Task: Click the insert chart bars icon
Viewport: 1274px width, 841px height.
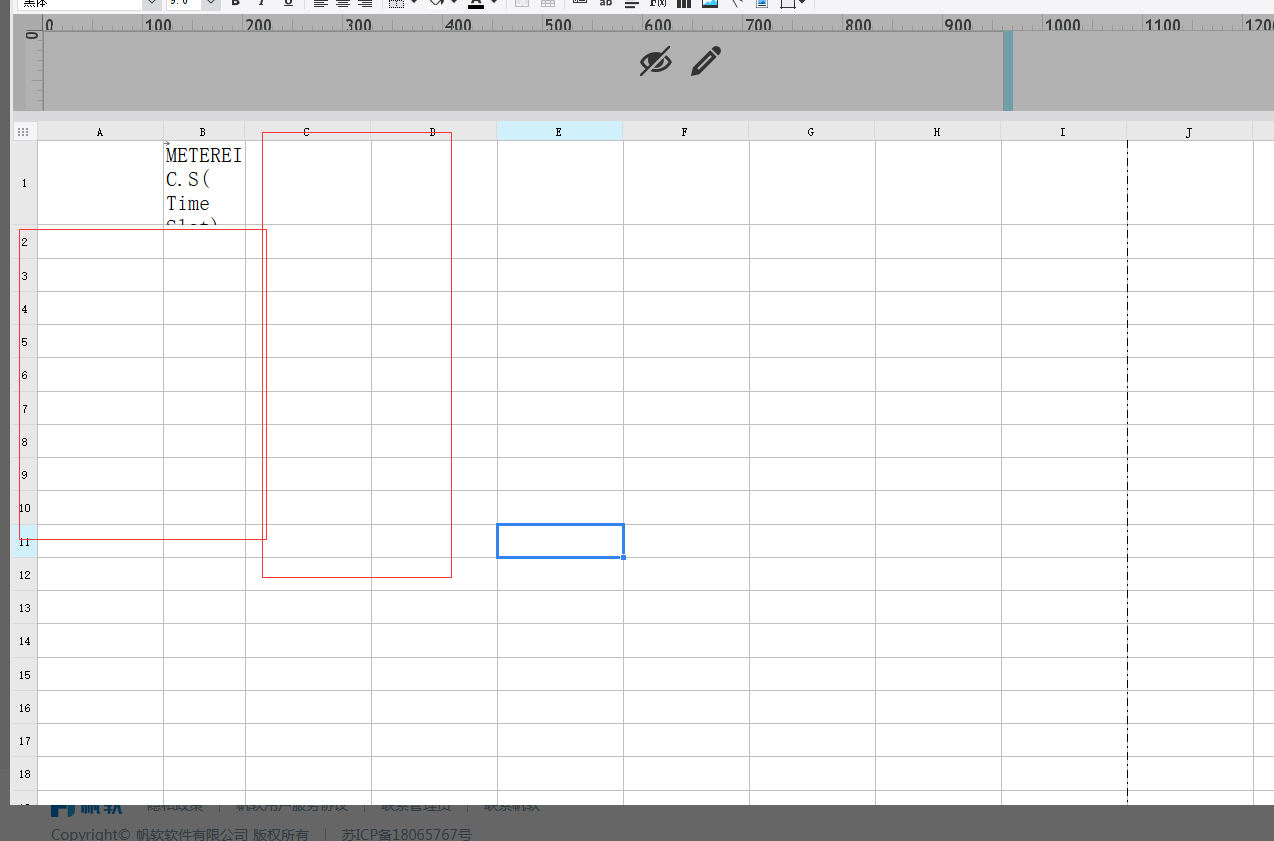Action: pyautogui.click(x=684, y=3)
